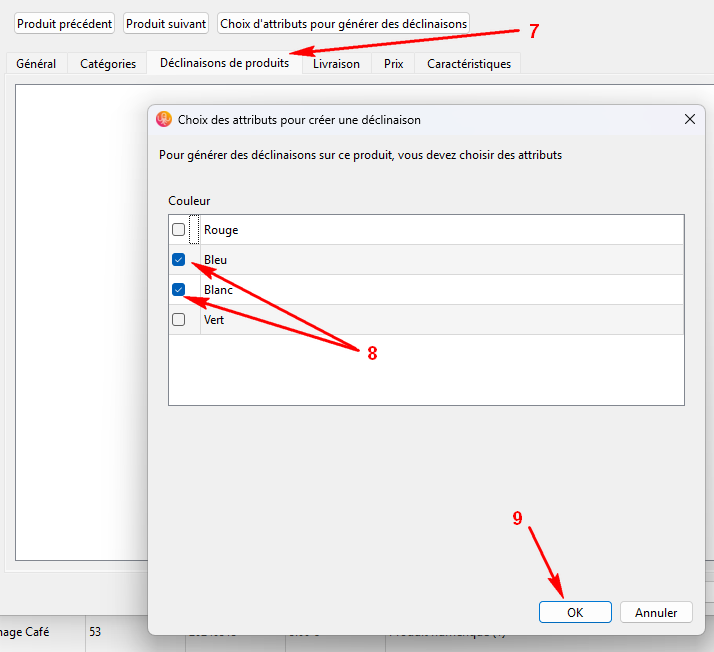Switch to the Catégories tab

coord(108,64)
